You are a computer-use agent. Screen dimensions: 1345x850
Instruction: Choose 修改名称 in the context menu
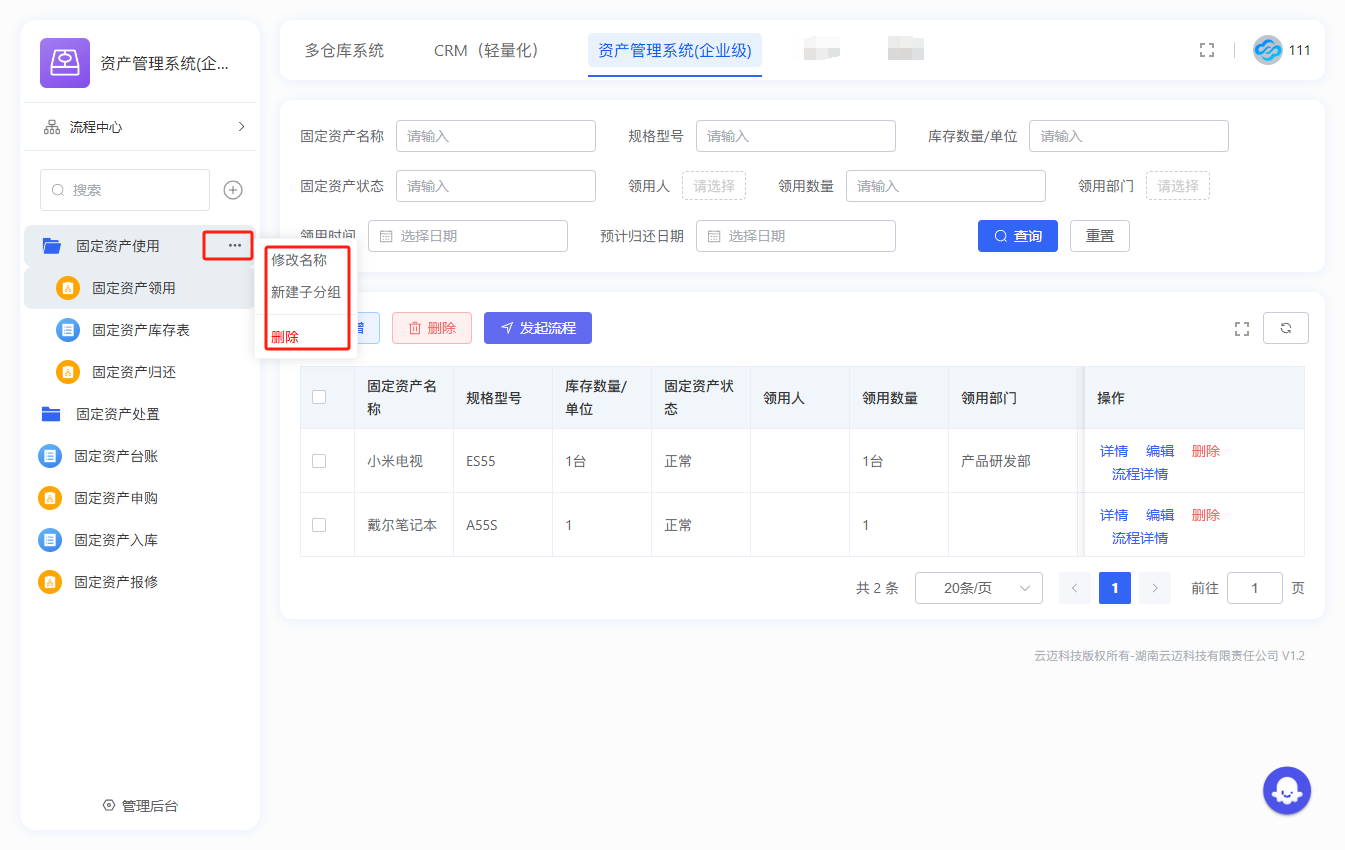(299, 260)
